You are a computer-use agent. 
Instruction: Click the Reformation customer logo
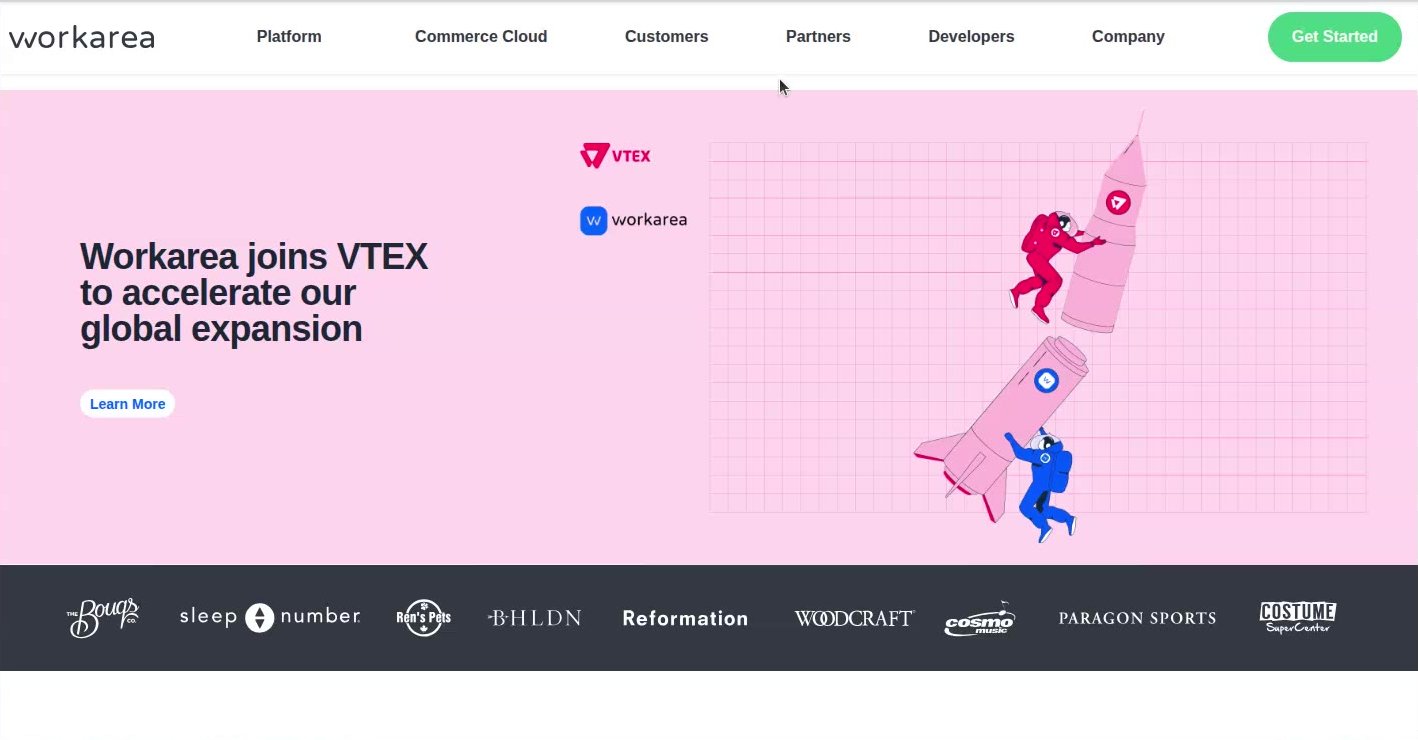(685, 619)
